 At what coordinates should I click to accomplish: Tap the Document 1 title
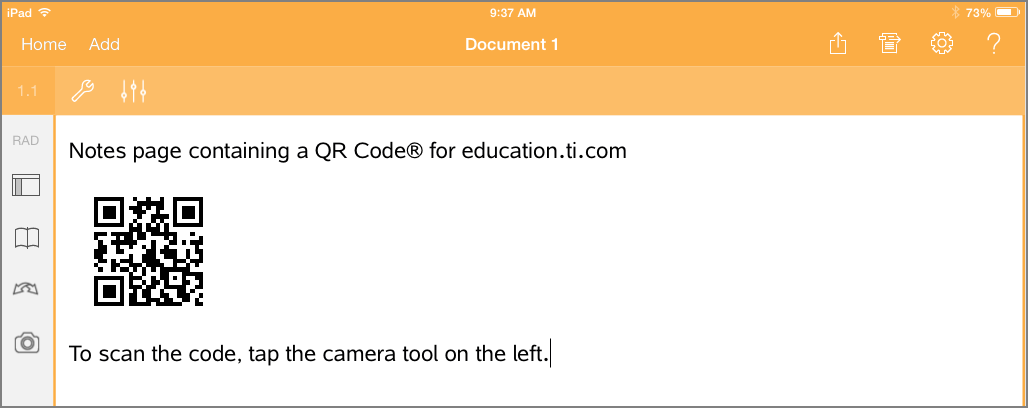point(512,44)
